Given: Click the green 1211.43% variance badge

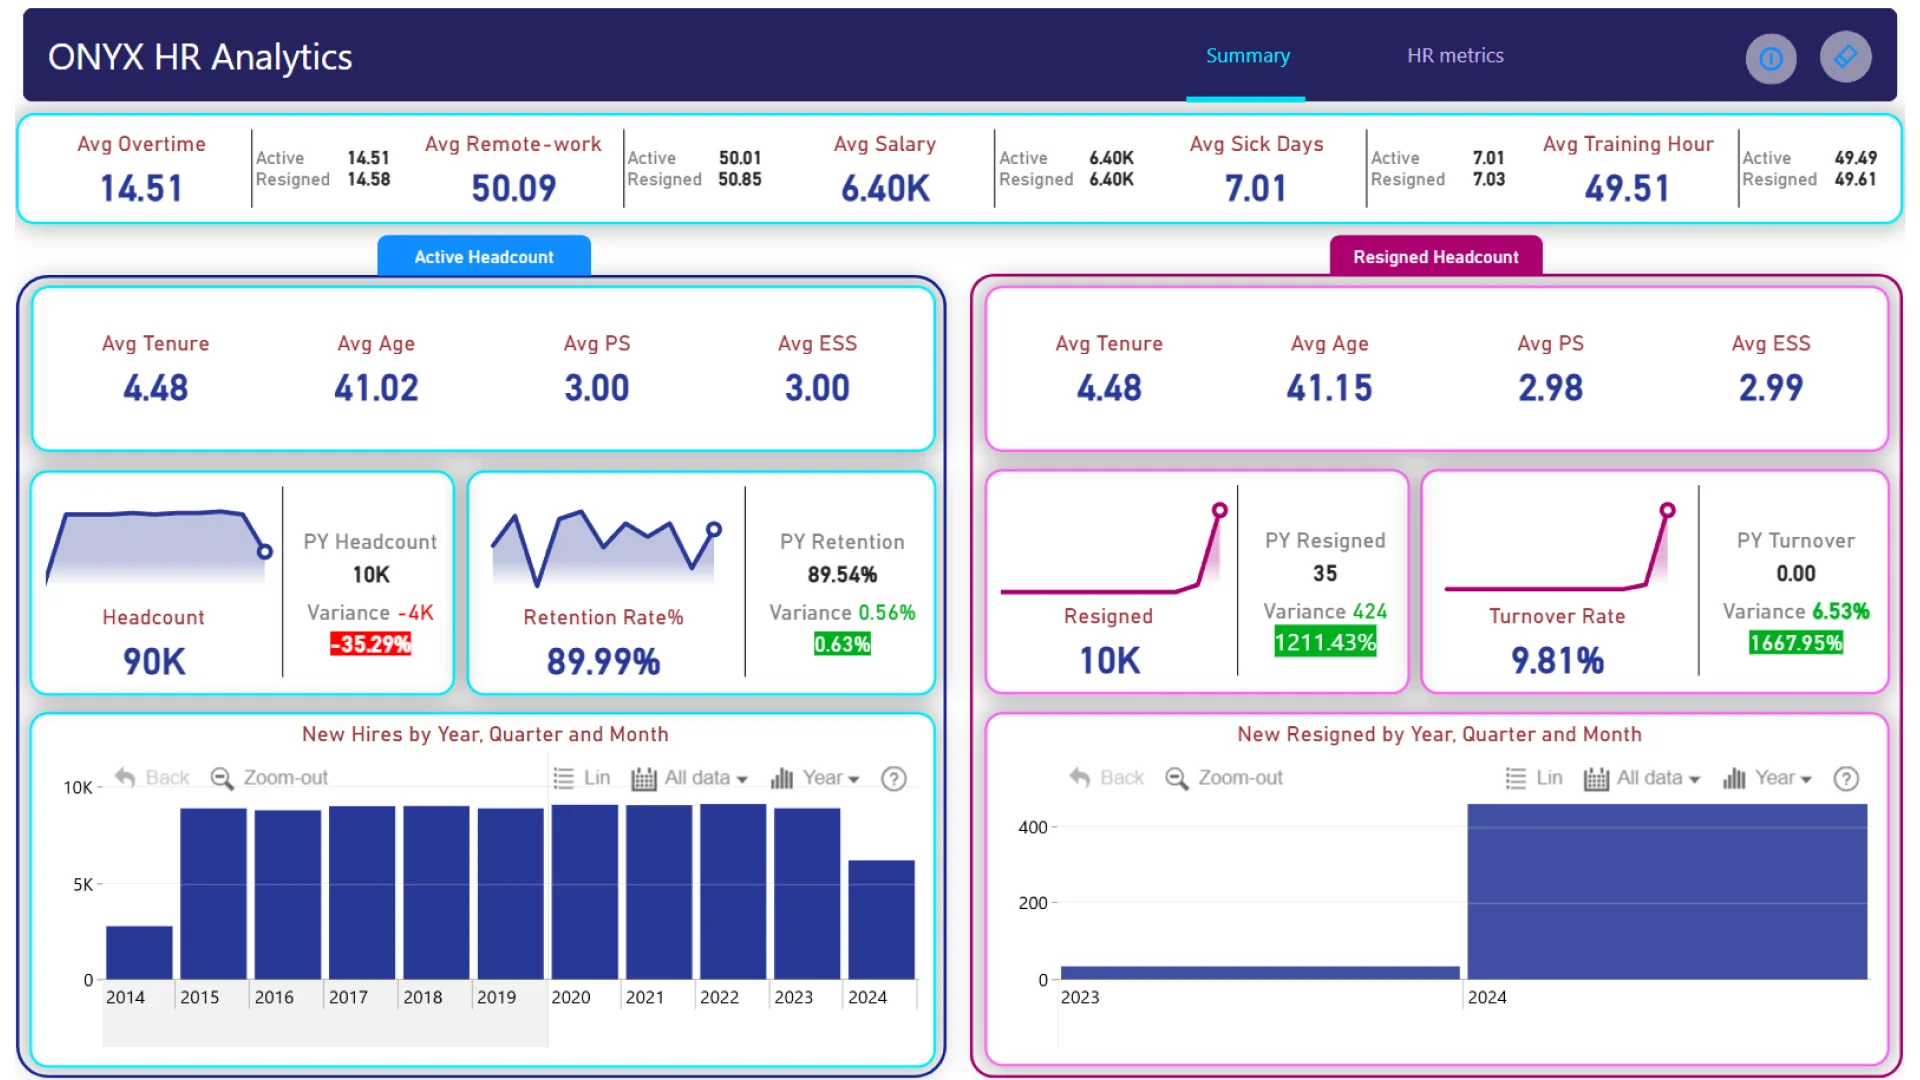Looking at the screenshot, I should click(1325, 642).
